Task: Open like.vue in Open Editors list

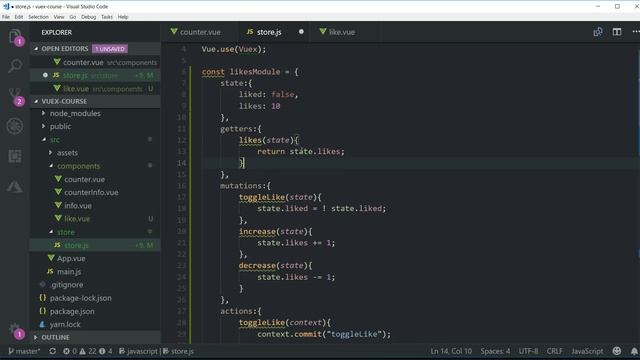Action: (95, 89)
